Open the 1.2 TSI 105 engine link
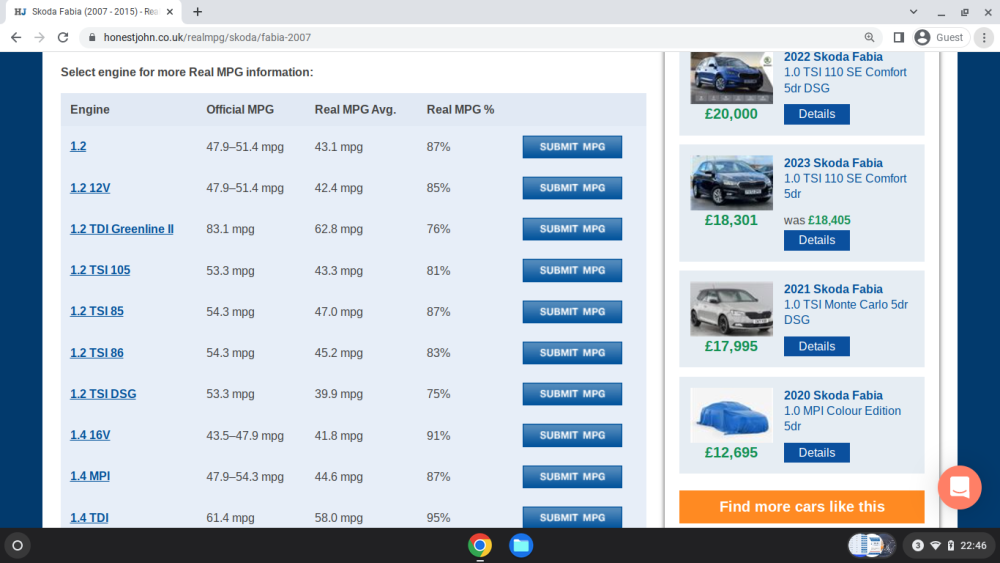 pos(100,270)
